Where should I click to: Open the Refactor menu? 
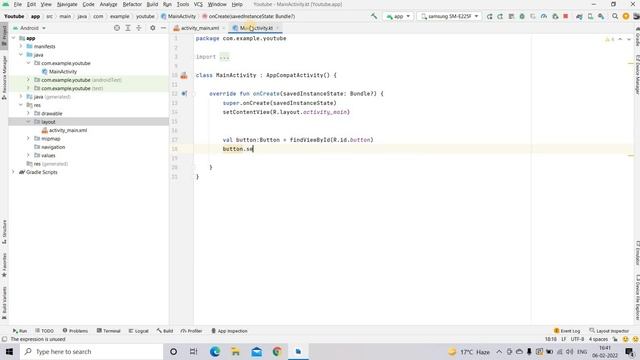(x=132, y=4)
